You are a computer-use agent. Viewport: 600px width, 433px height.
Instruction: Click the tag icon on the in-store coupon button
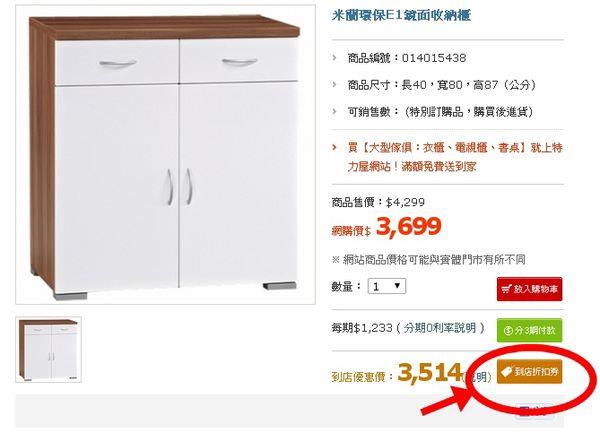tap(507, 371)
